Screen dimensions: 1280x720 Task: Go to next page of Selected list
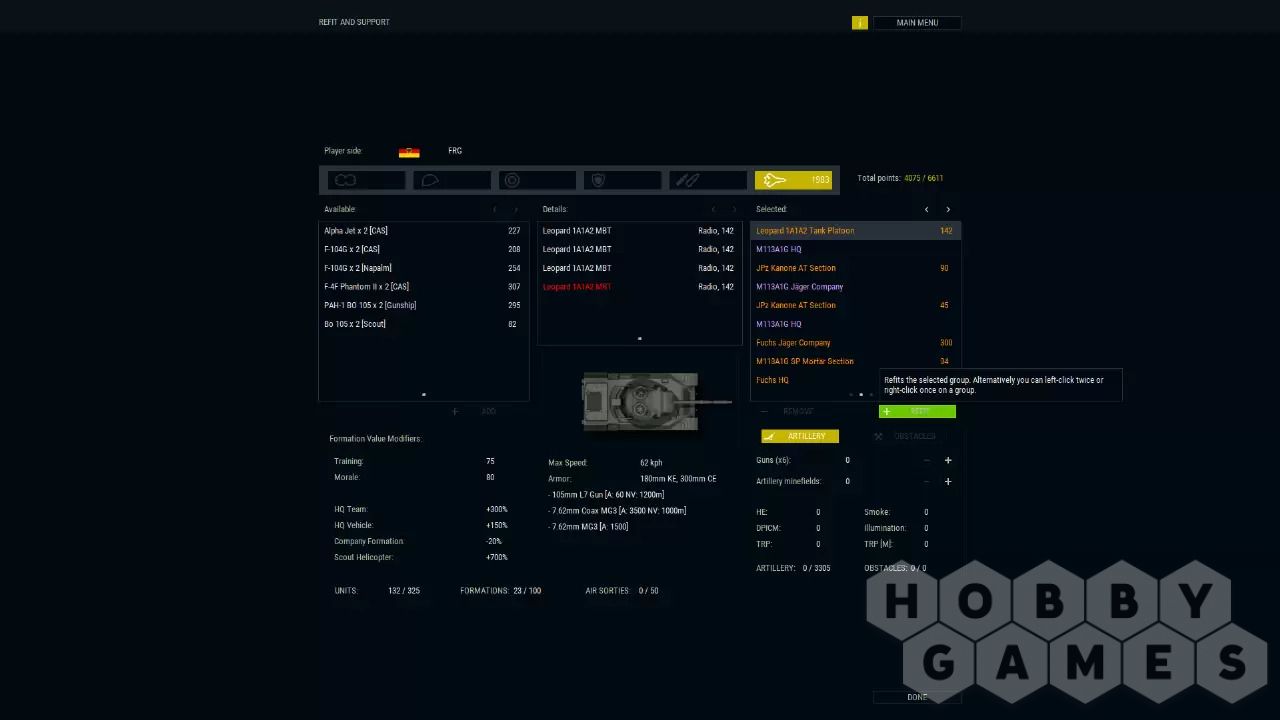948,209
